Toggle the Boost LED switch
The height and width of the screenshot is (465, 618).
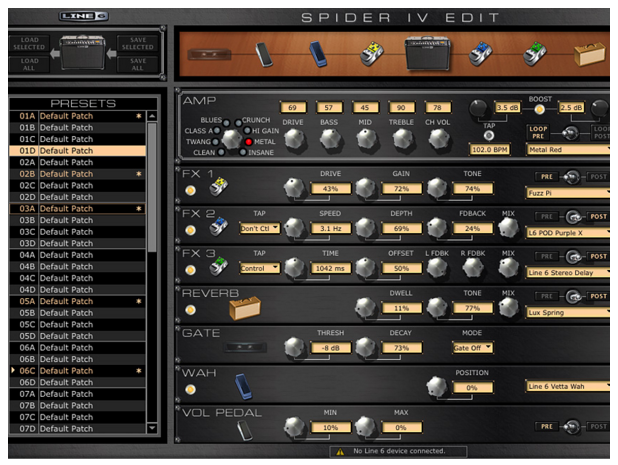coord(539,109)
